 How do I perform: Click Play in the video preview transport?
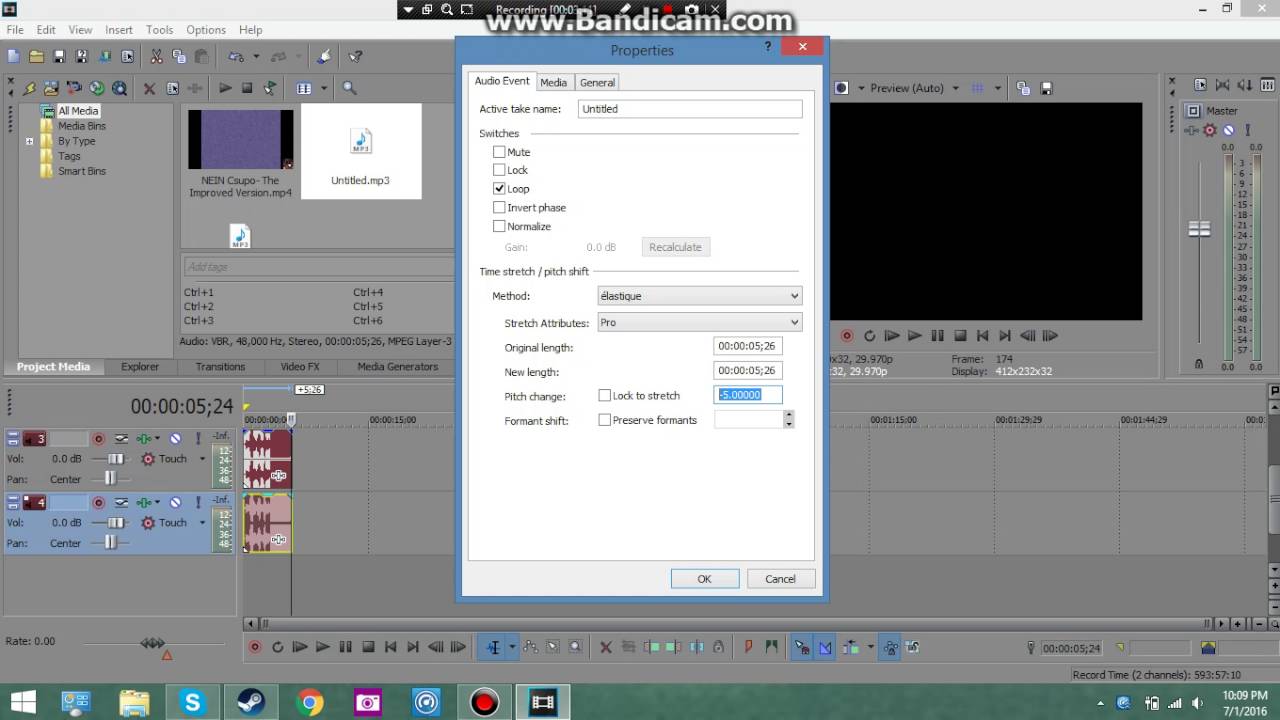914,336
